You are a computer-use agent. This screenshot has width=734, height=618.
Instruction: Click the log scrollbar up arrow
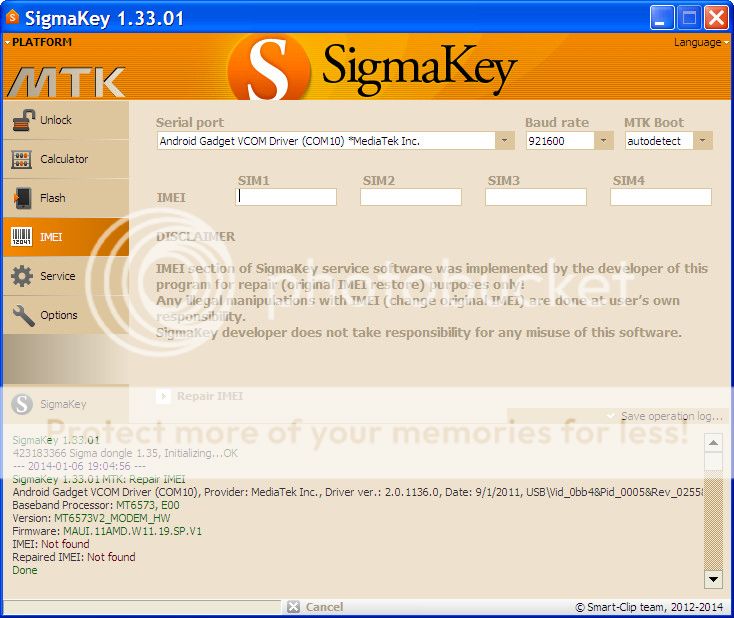click(x=713, y=442)
